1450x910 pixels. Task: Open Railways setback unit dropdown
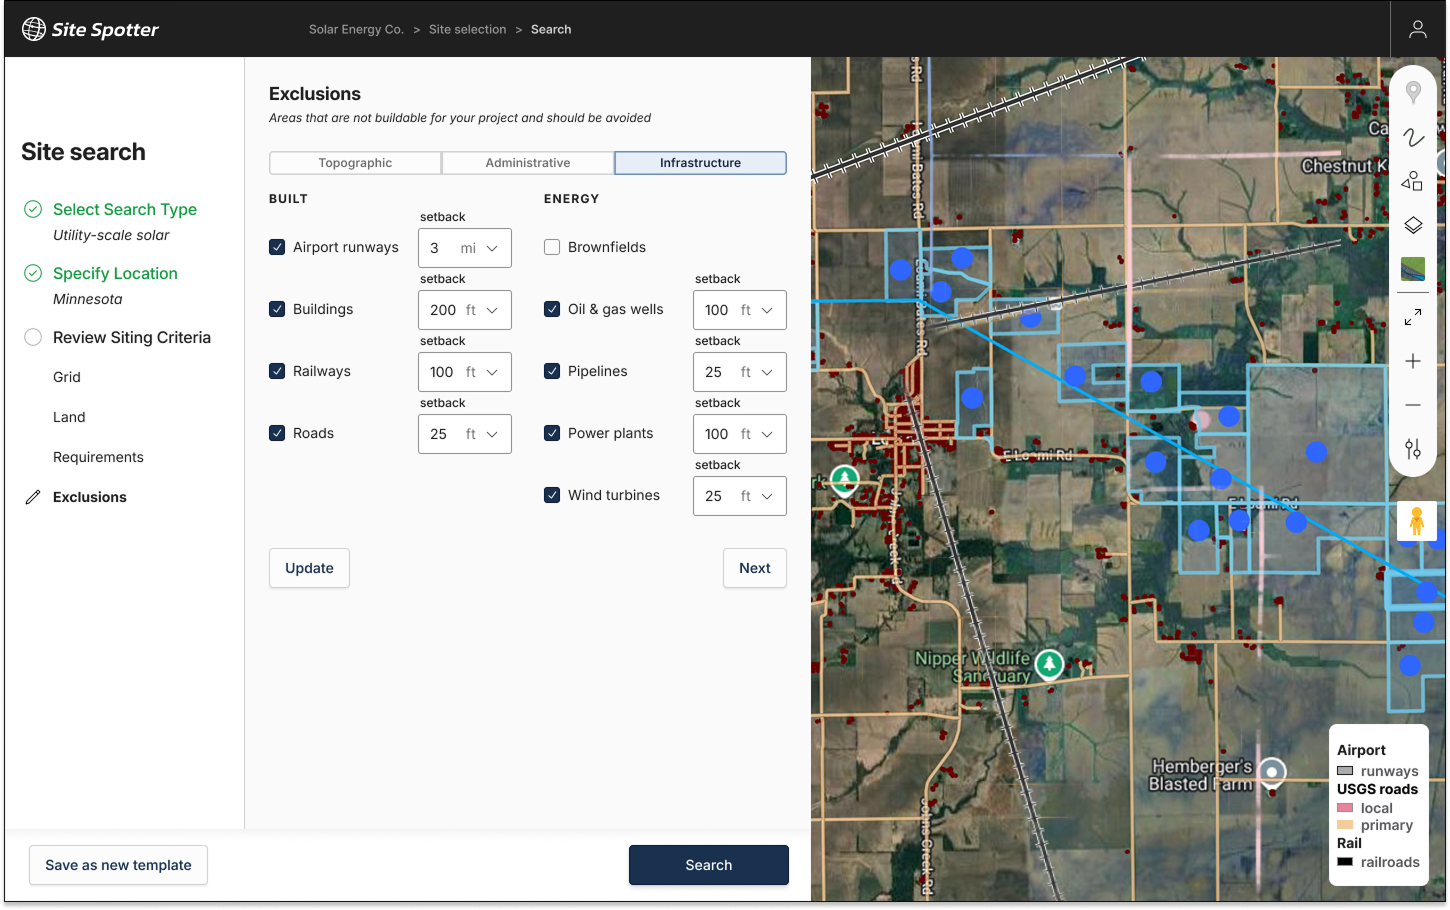(482, 372)
